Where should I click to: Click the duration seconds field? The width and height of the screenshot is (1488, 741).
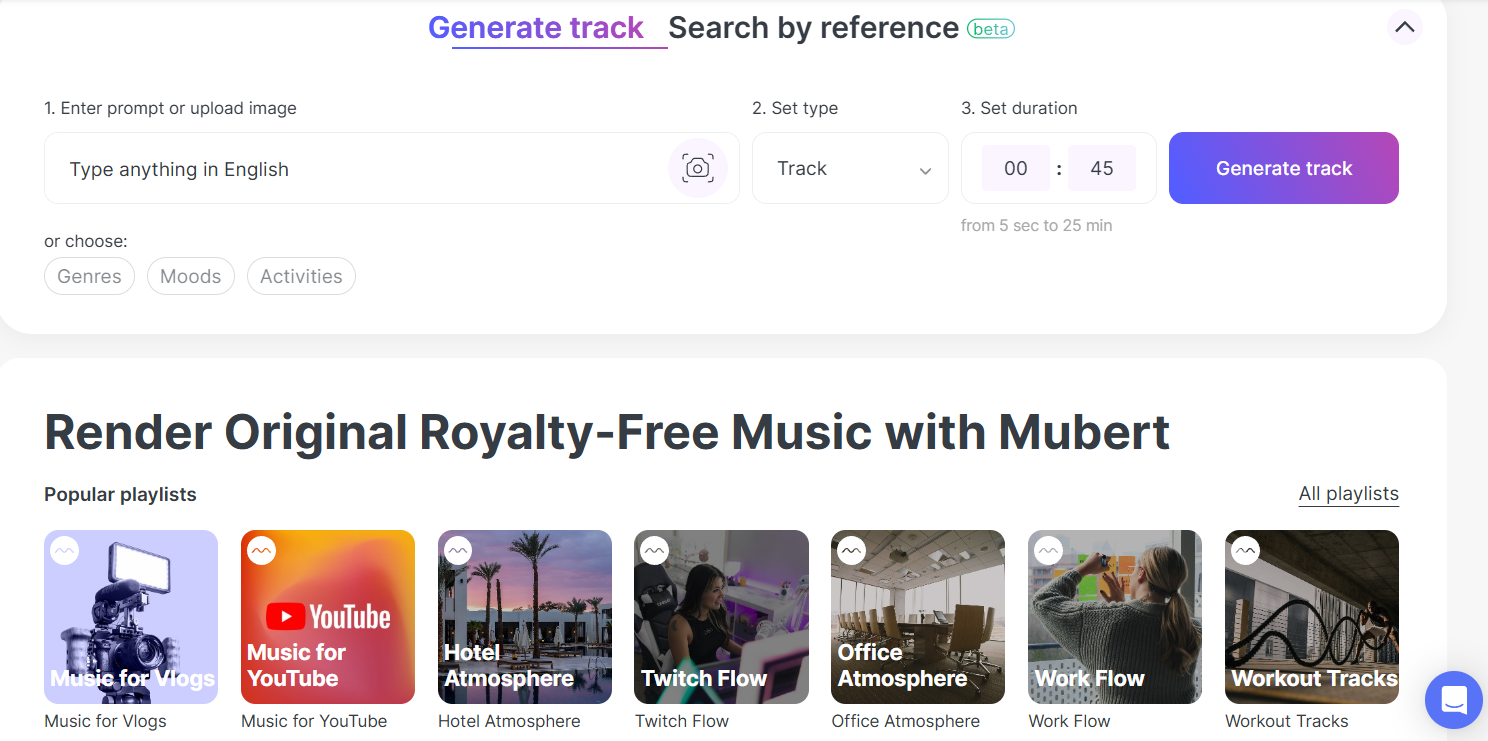click(x=1101, y=168)
